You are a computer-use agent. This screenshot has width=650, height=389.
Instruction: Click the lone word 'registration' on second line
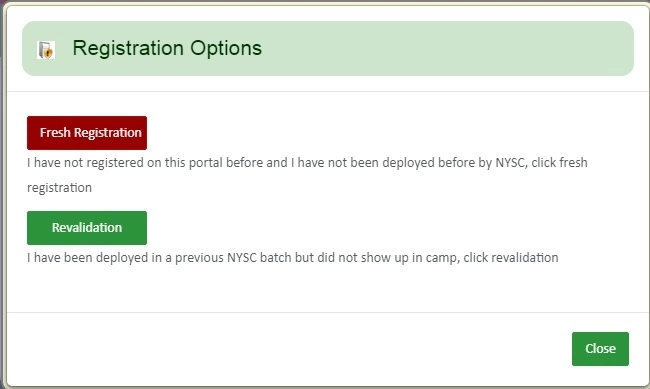[x=59, y=188]
